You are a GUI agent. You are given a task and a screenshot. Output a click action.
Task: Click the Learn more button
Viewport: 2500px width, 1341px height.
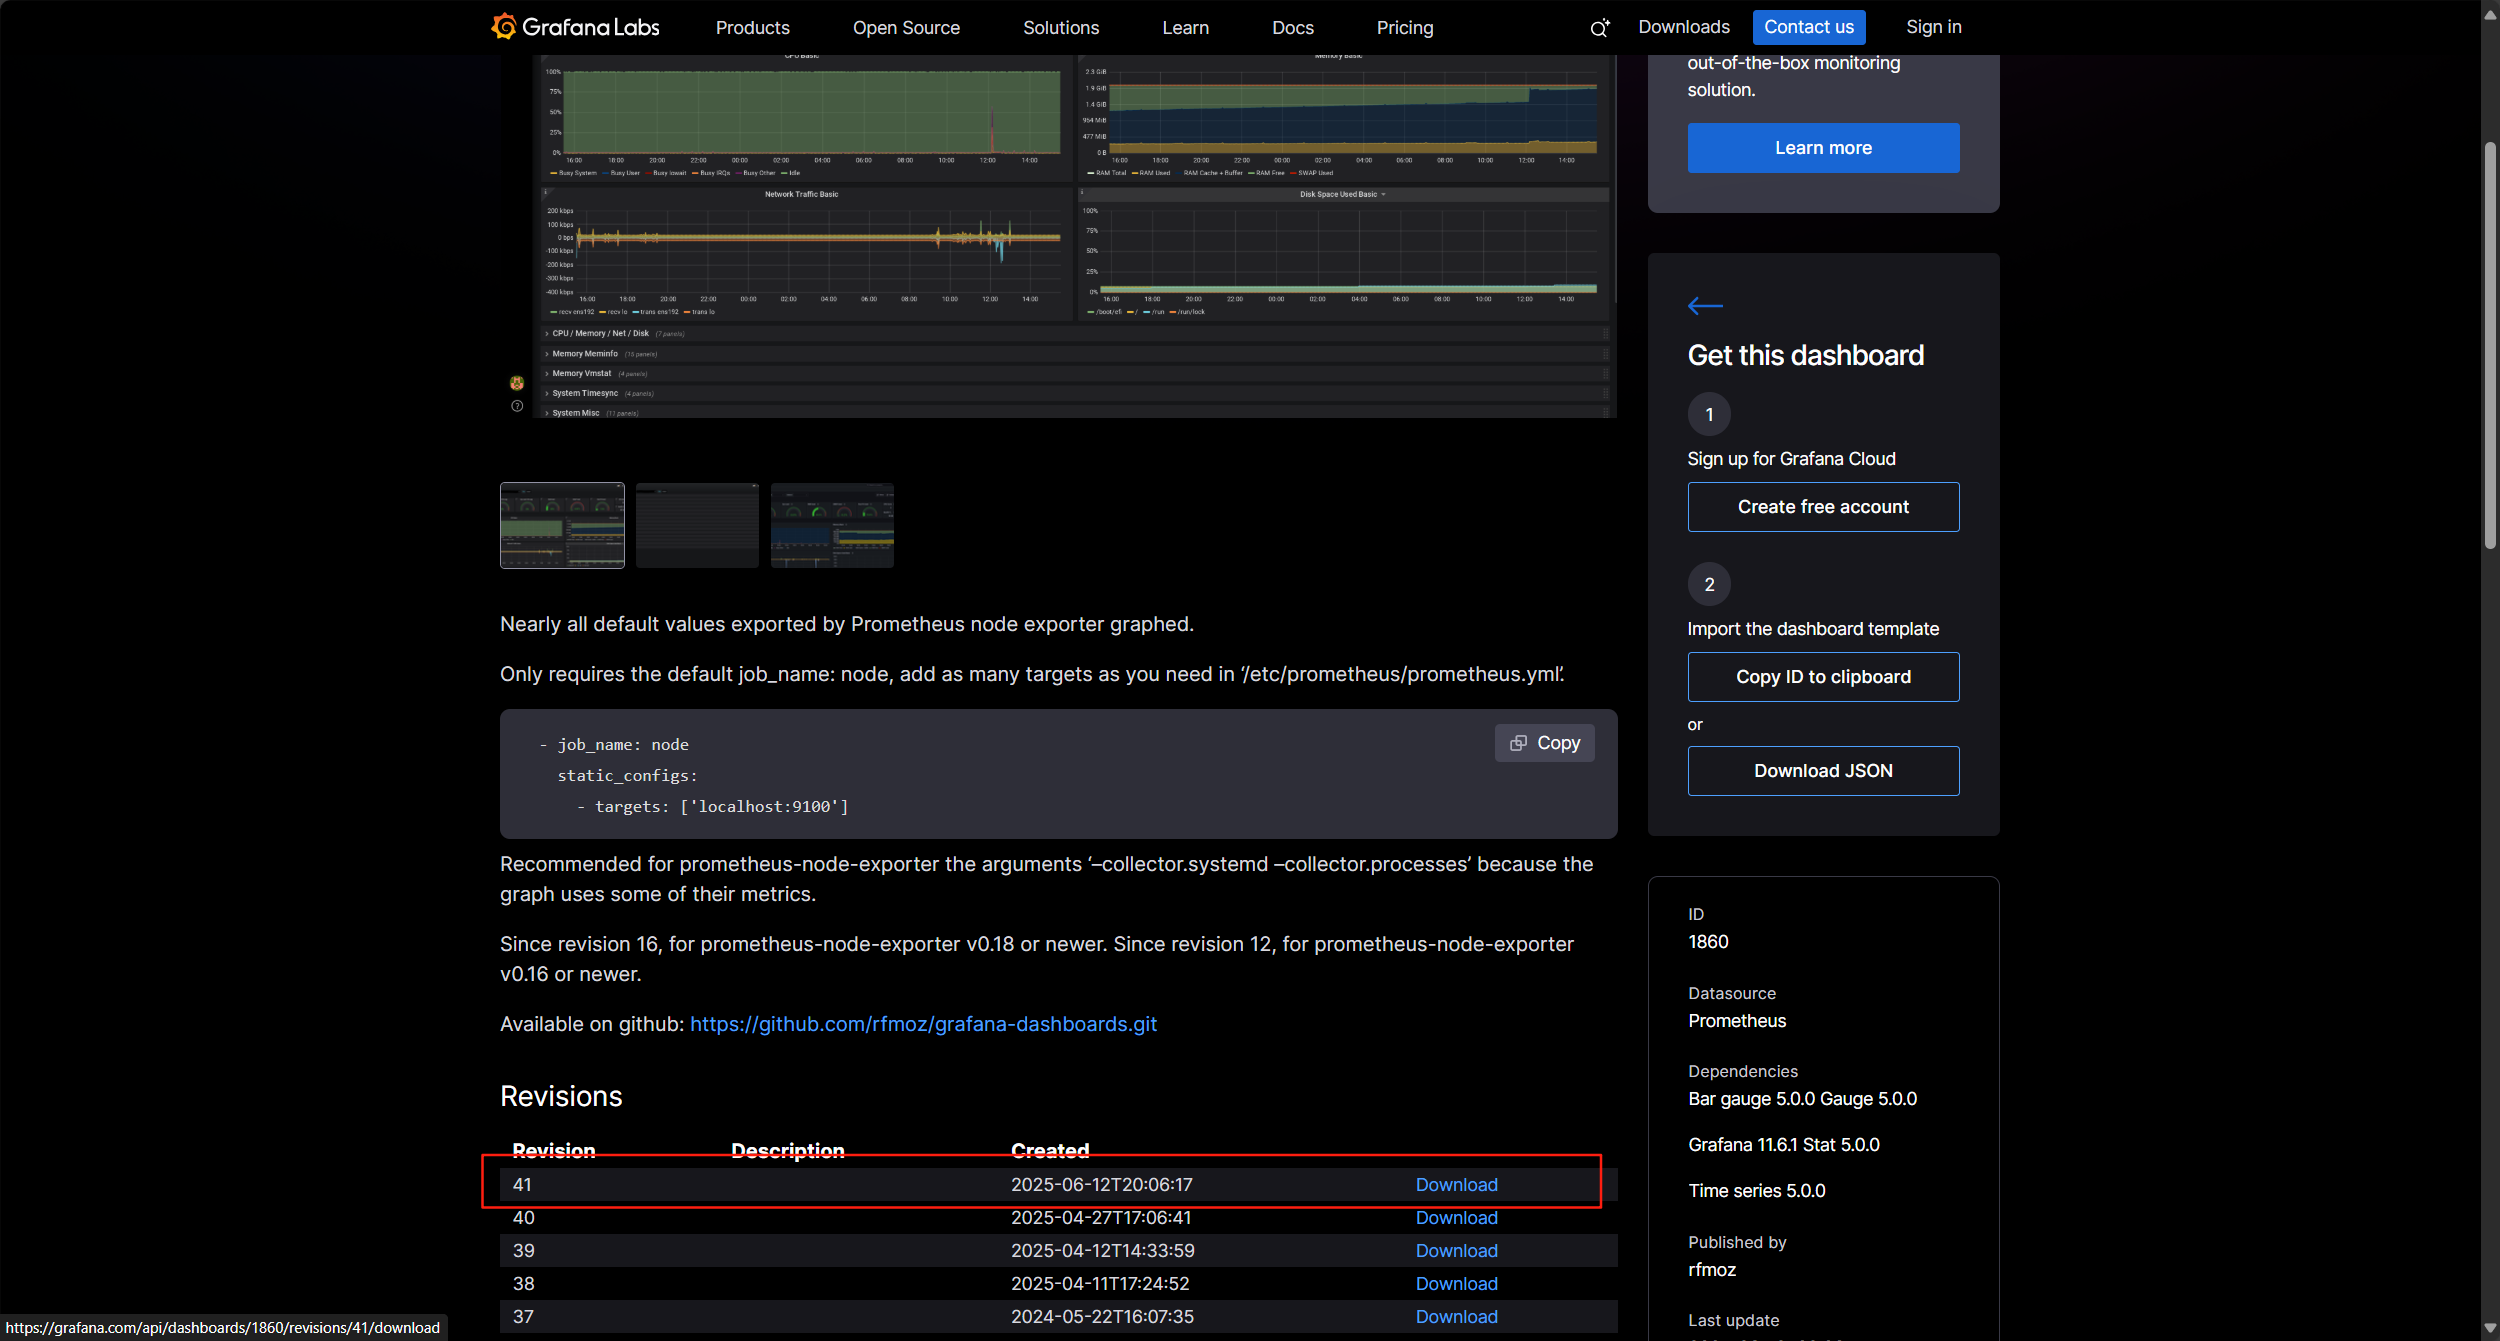(1823, 148)
